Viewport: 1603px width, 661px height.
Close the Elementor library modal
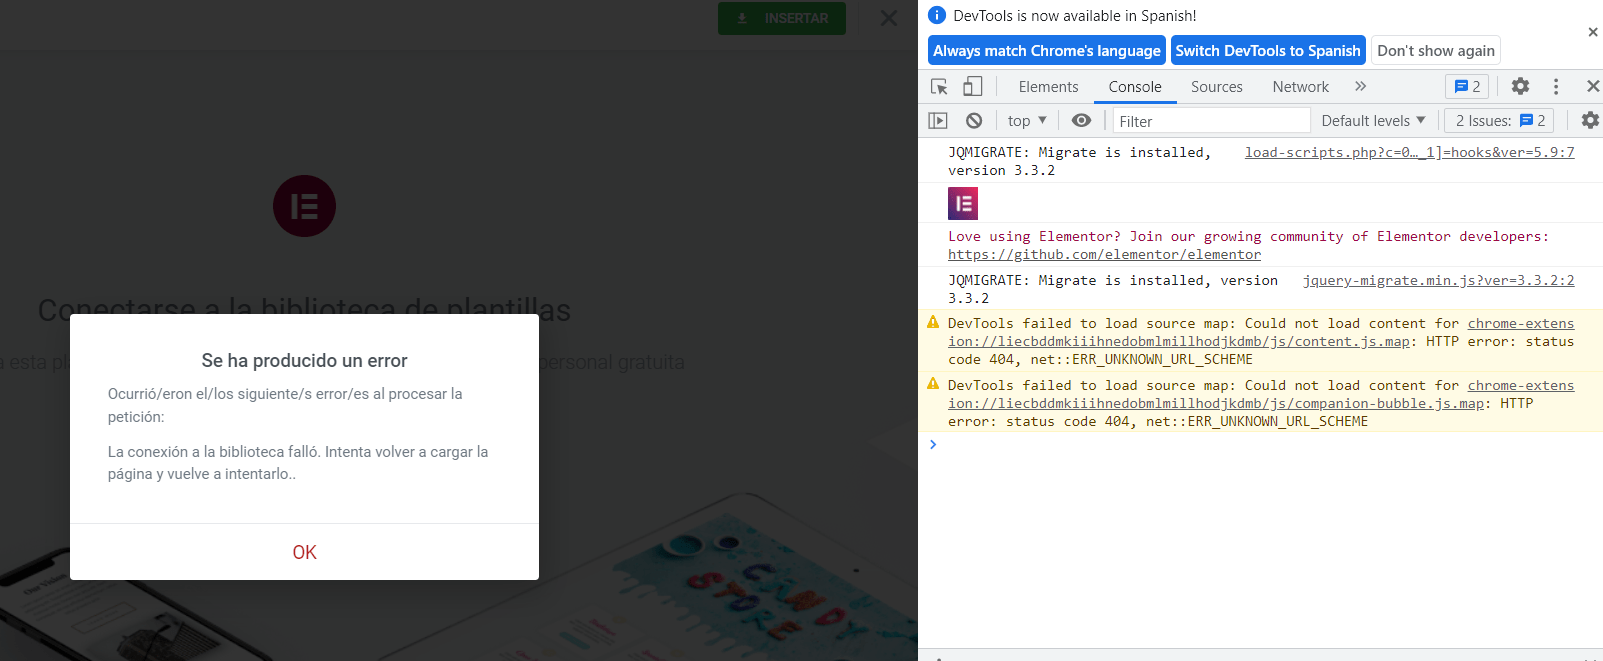(888, 18)
